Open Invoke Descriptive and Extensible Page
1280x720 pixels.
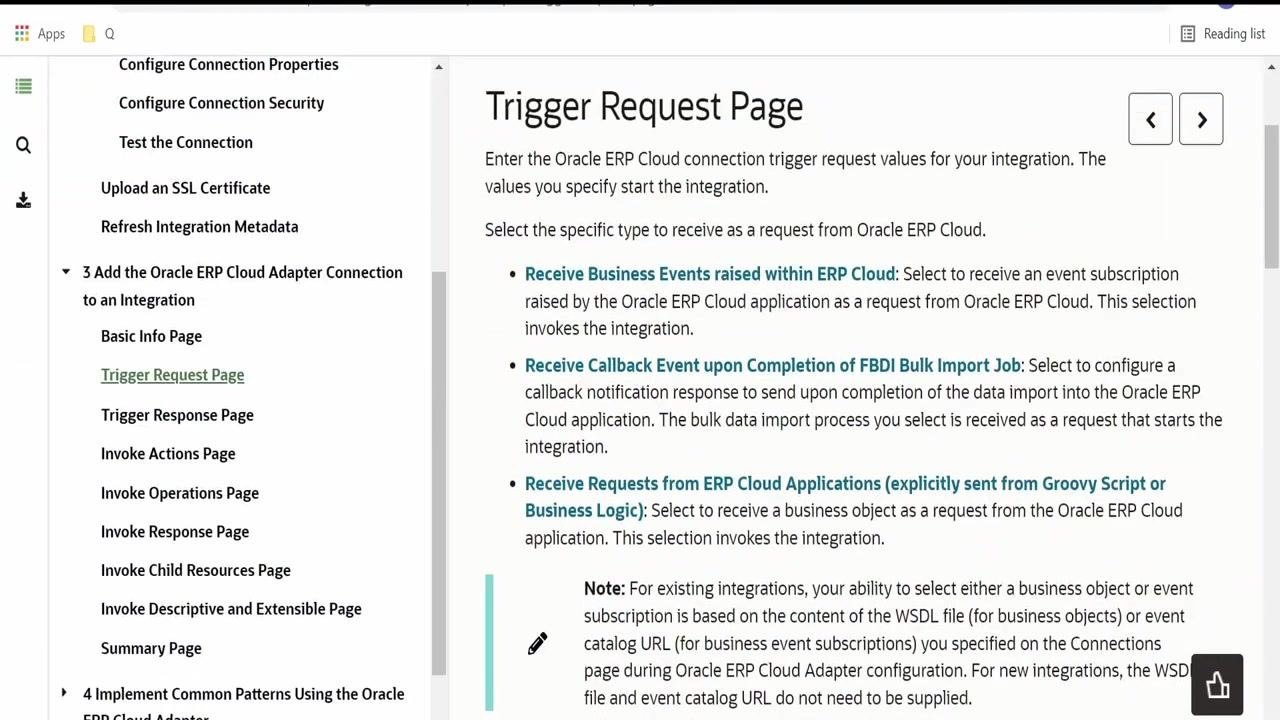[231, 609]
